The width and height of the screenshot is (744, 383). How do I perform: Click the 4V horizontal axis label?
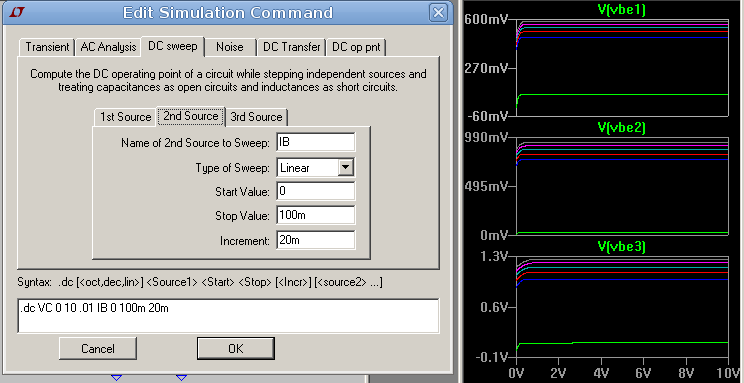pyautogui.click(x=601, y=372)
